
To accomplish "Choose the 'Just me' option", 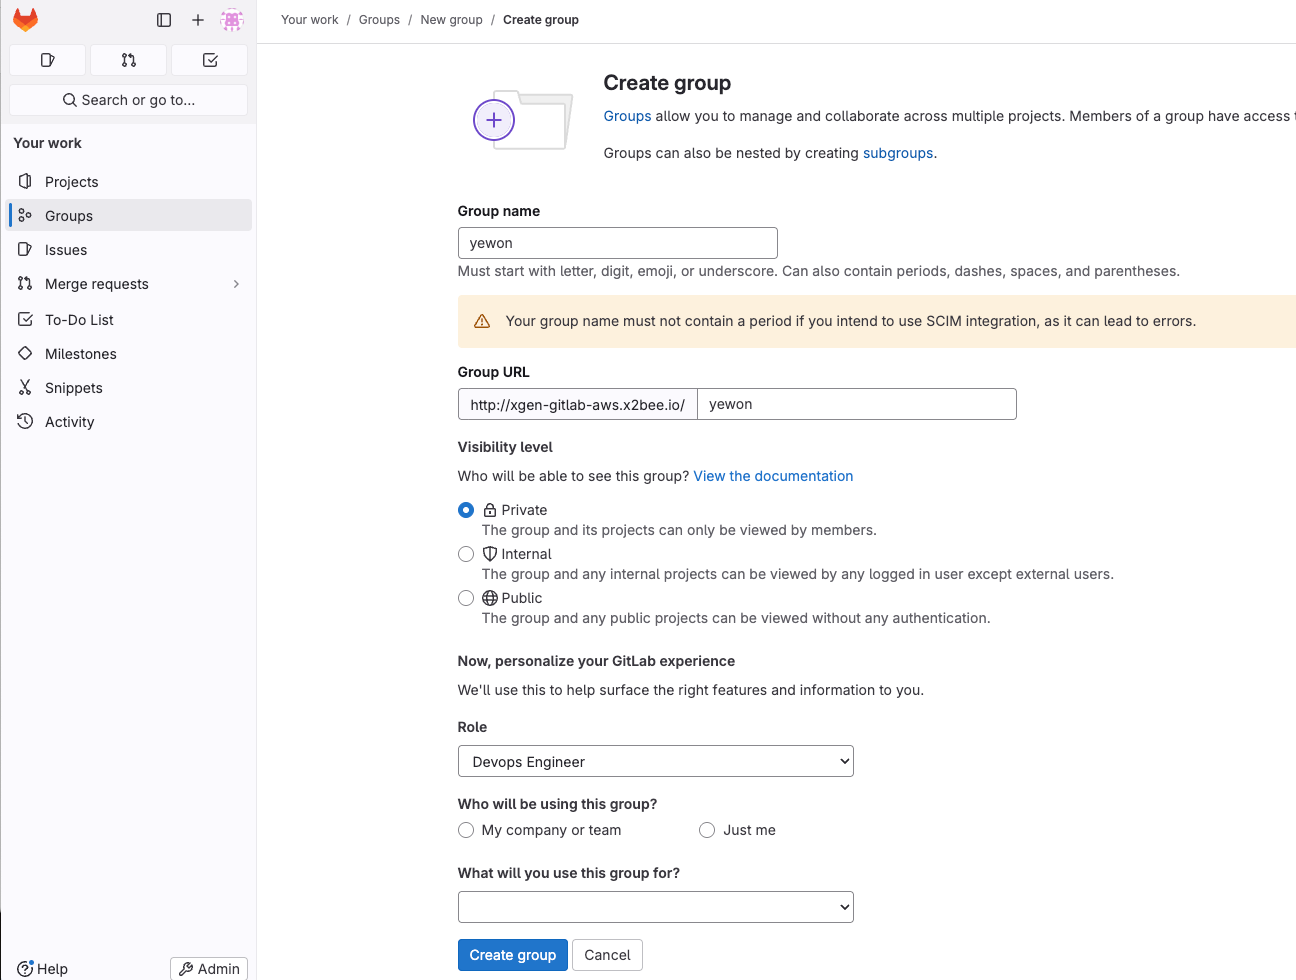I will [707, 830].
